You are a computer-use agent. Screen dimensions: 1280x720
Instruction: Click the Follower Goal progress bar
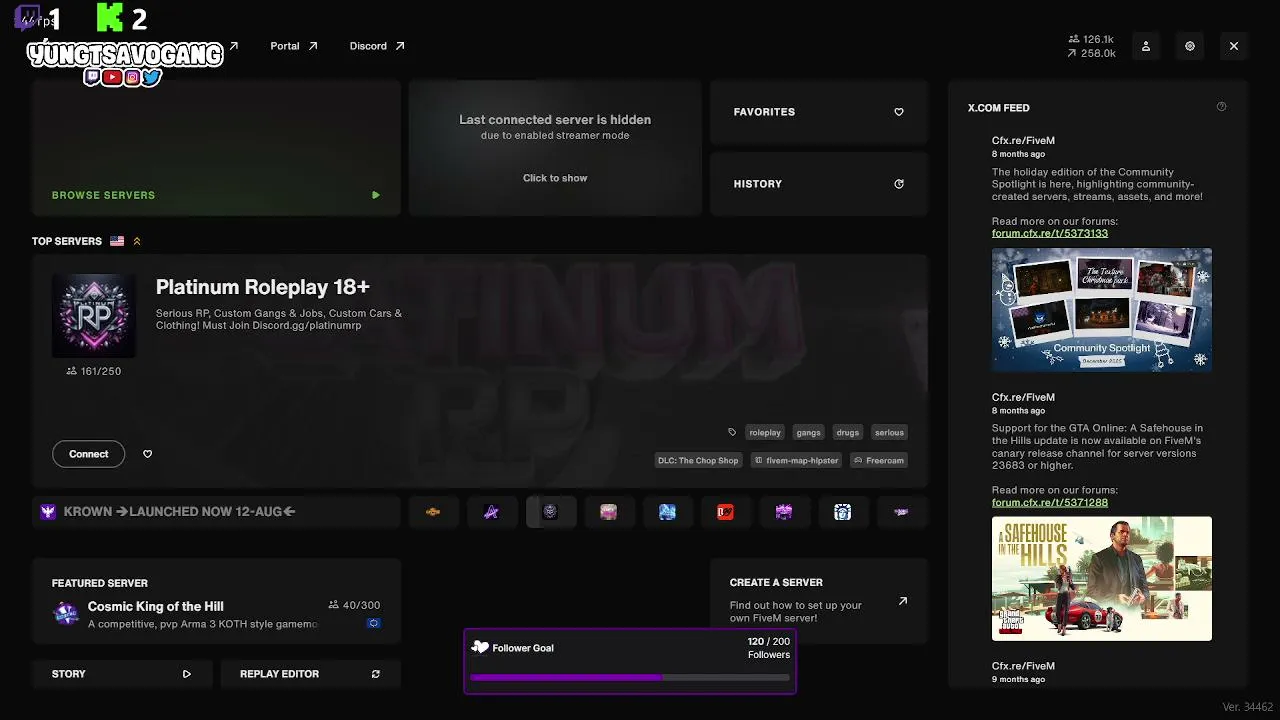pyautogui.click(x=630, y=677)
